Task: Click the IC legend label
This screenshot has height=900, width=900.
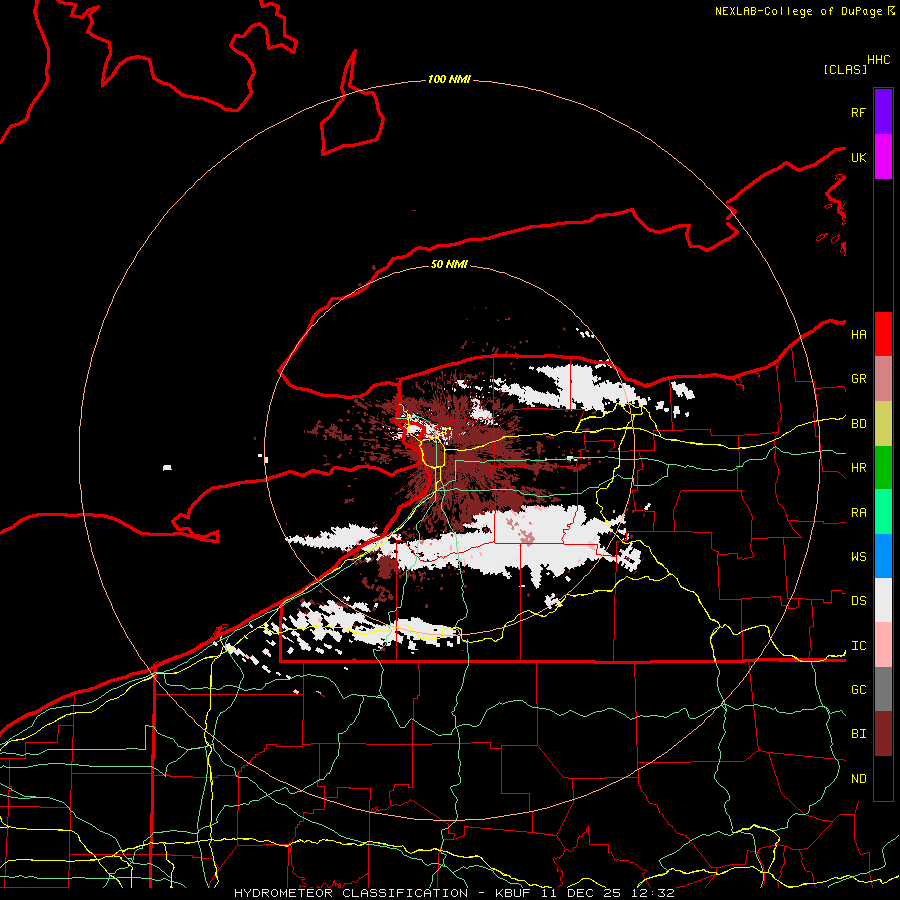Action: [859, 646]
